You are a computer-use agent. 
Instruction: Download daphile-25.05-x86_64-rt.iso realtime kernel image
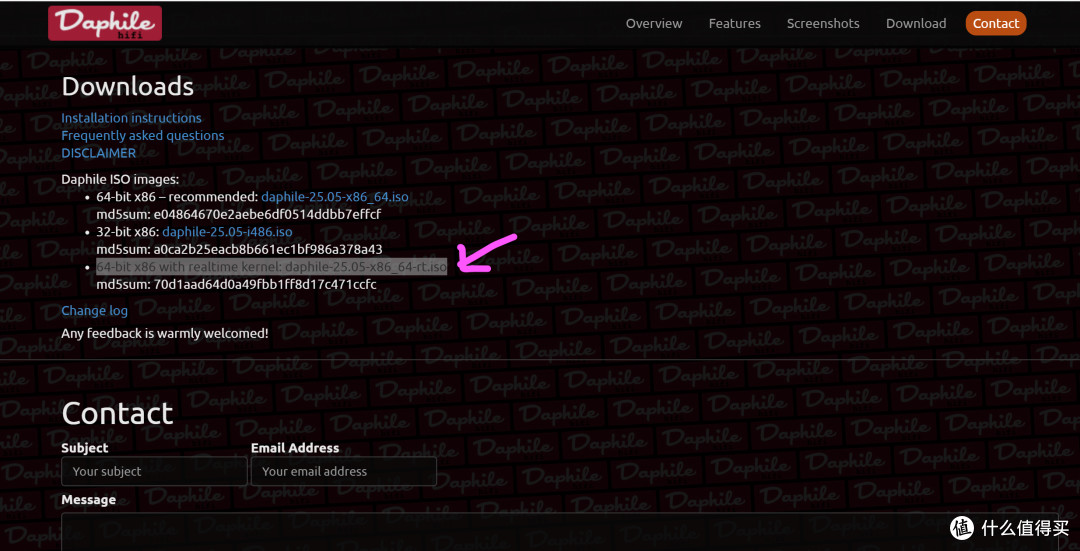click(366, 267)
